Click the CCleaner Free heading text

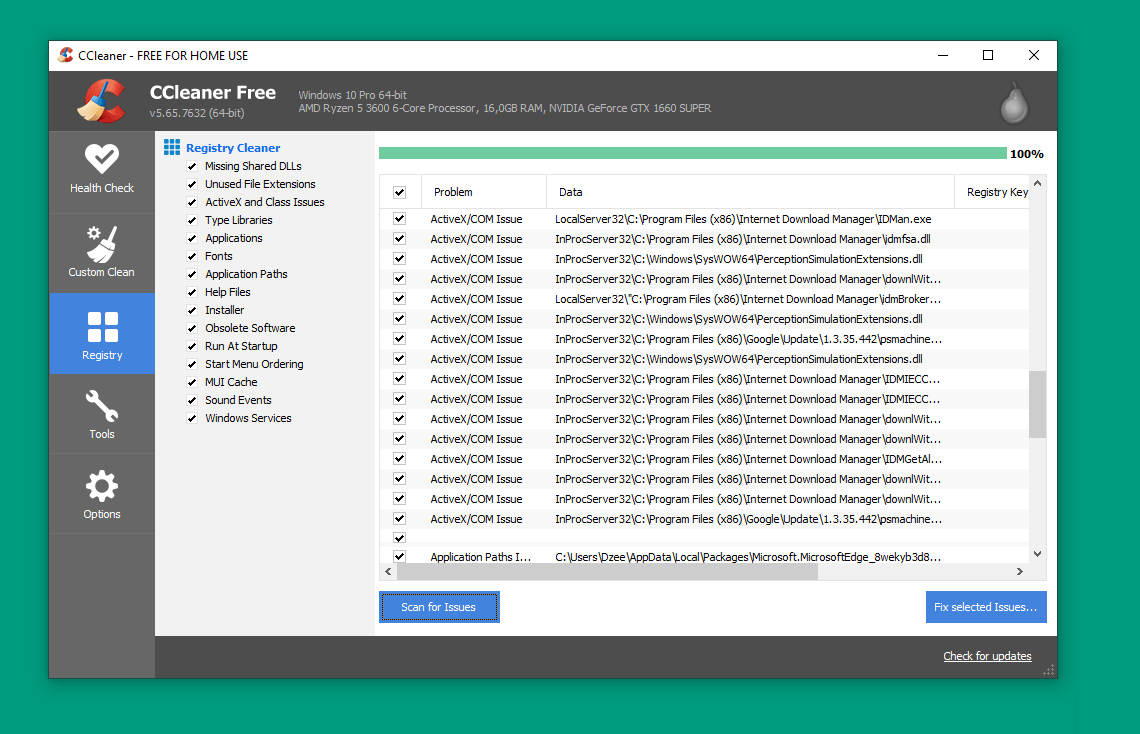click(x=213, y=92)
